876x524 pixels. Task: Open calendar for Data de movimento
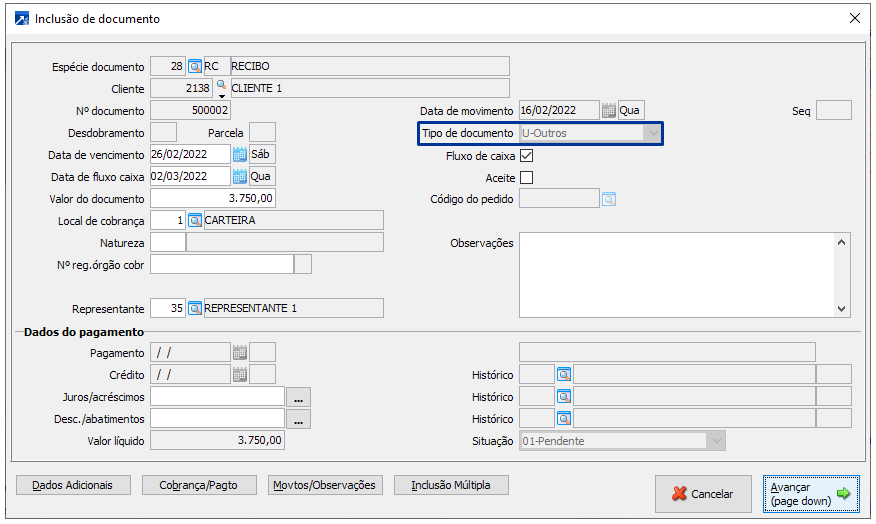pos(608,111)
